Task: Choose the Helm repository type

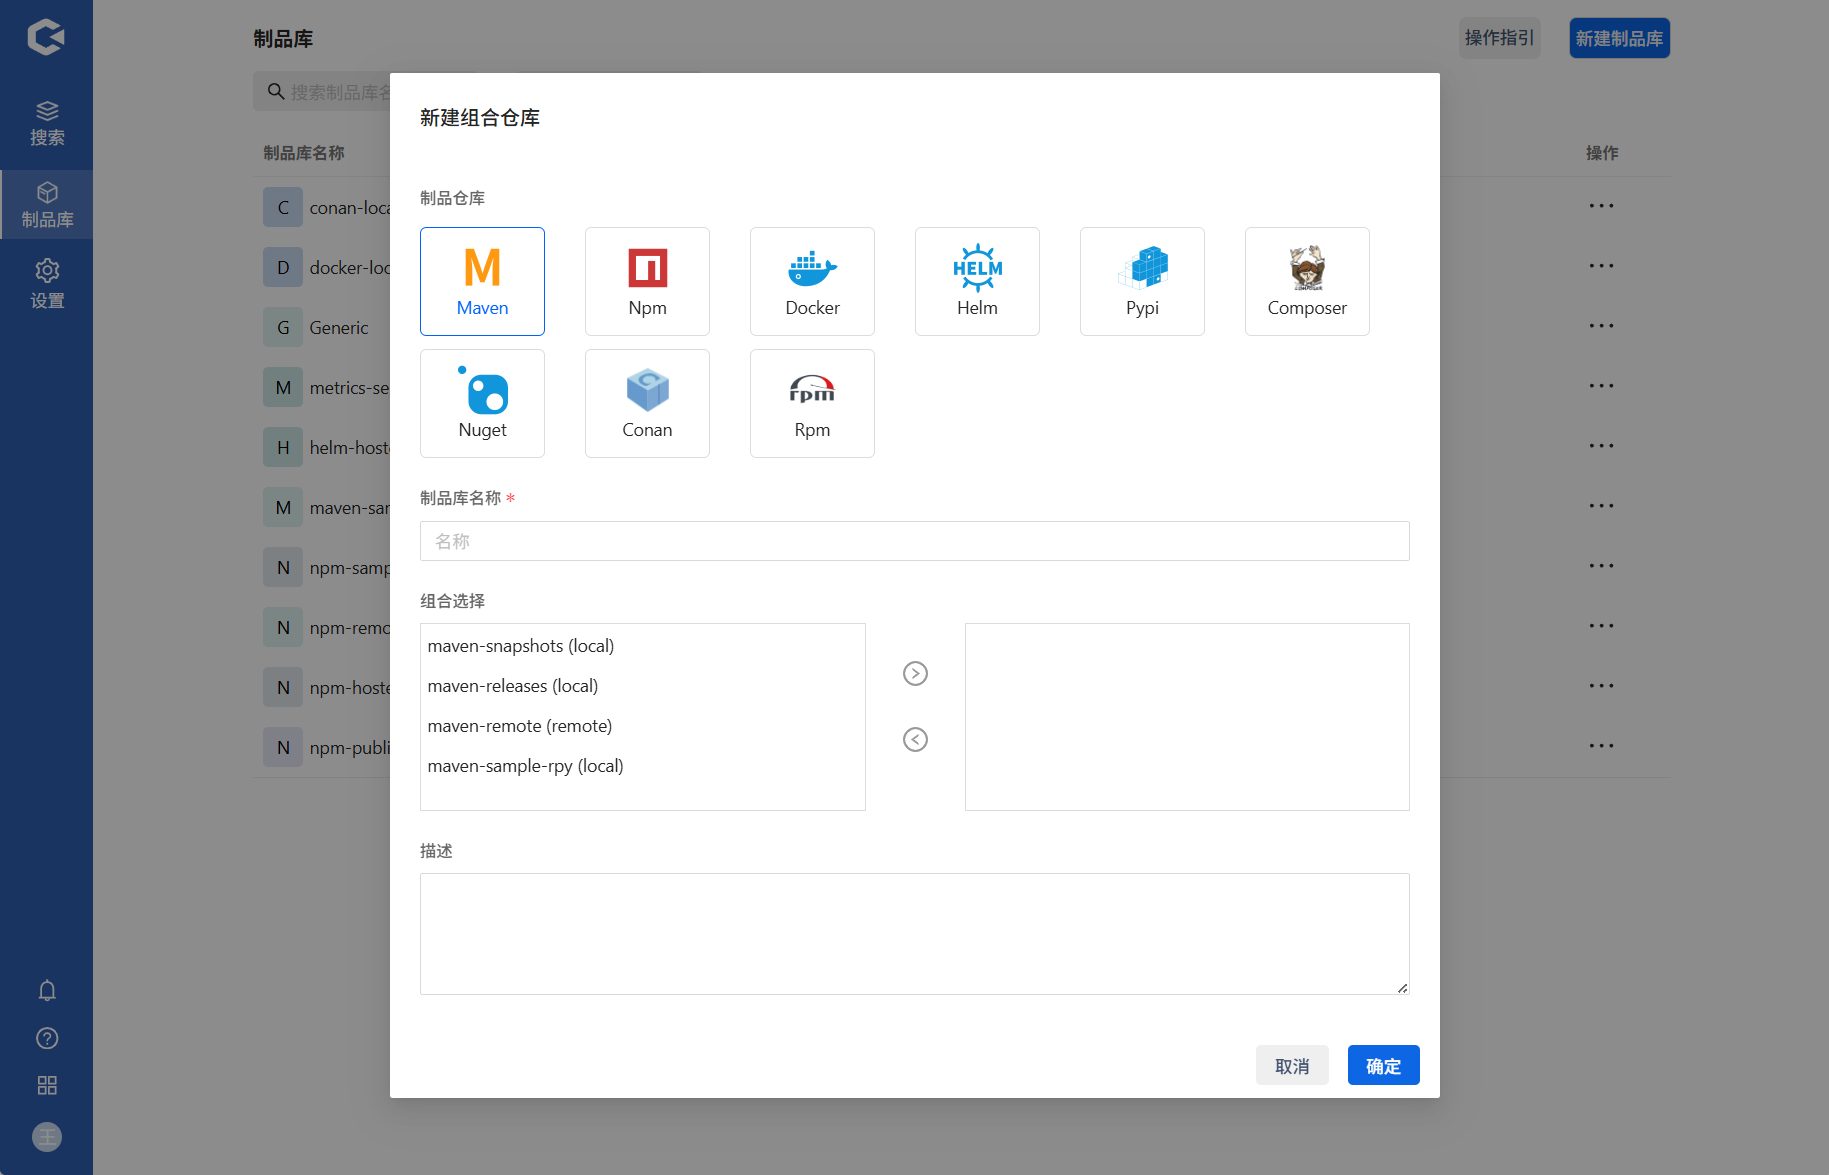Action: [x=977, y=281]
